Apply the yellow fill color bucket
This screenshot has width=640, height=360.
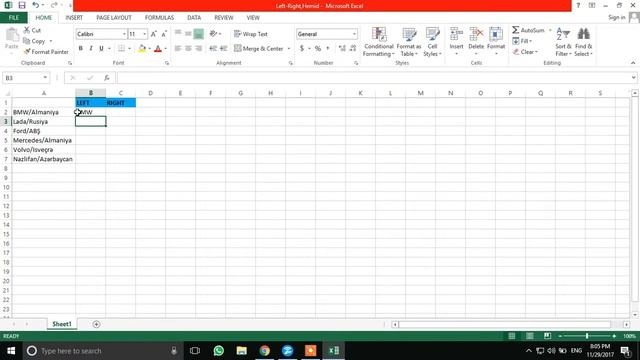pos(142,49)
